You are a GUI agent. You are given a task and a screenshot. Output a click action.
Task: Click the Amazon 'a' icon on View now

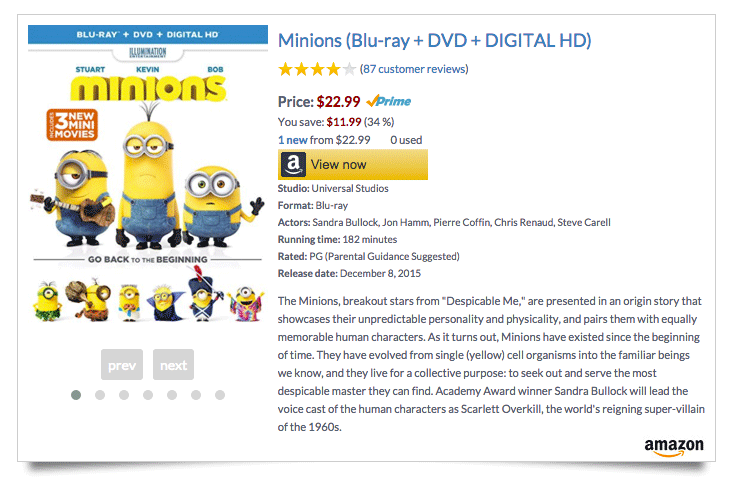[x=293, y=164]
